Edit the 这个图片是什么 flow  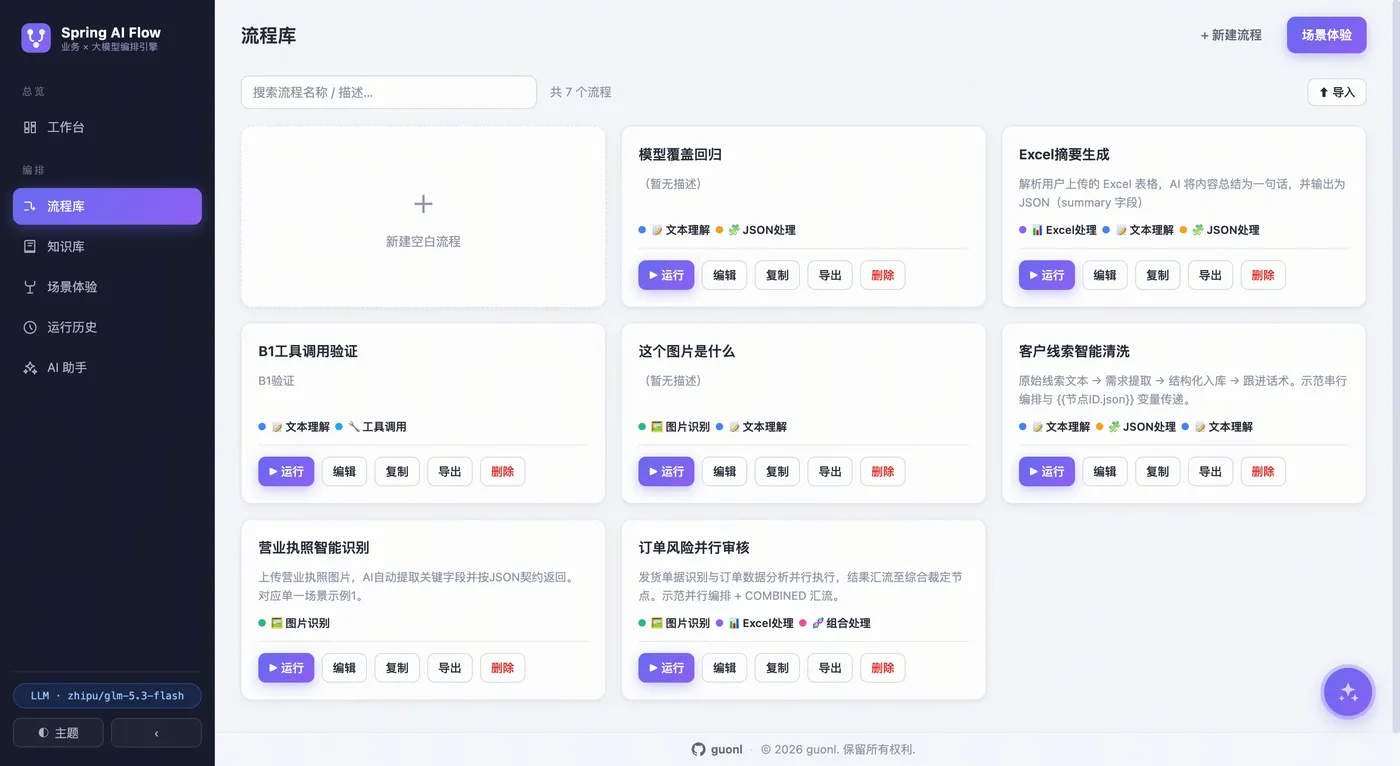tap(724, 472)
